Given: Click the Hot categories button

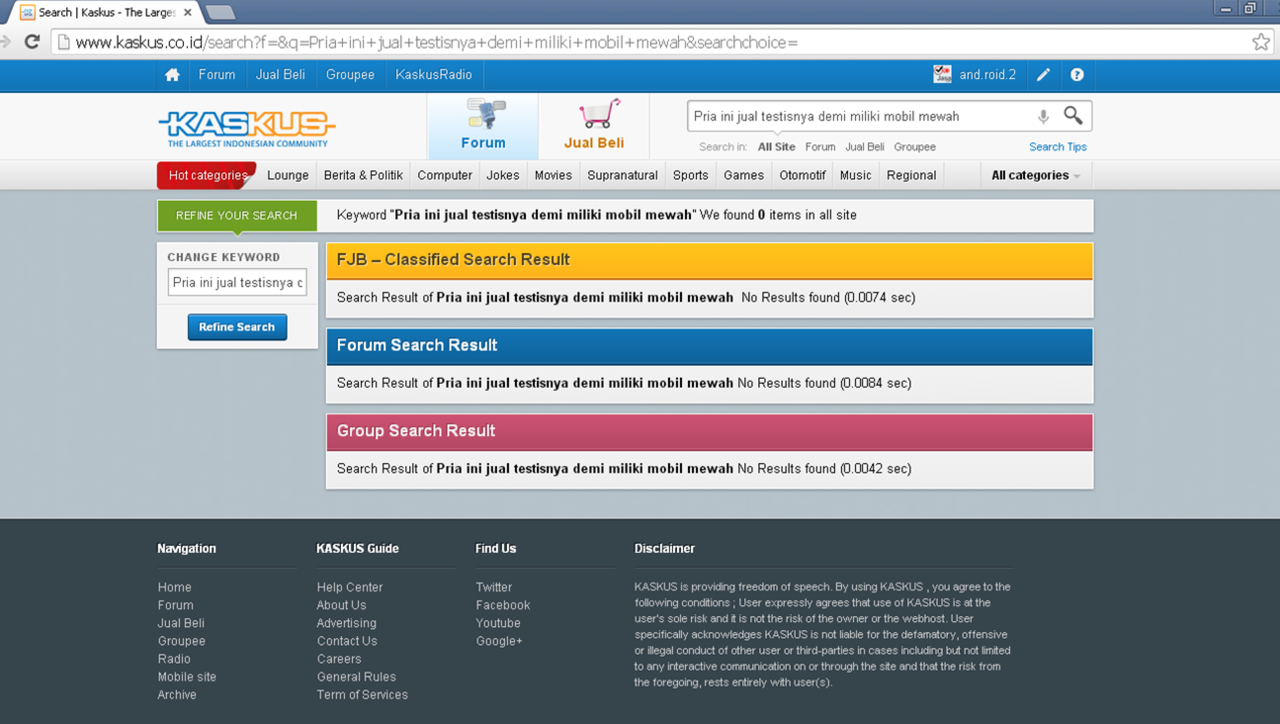Looking at the screenshot, I should (207, 175).
